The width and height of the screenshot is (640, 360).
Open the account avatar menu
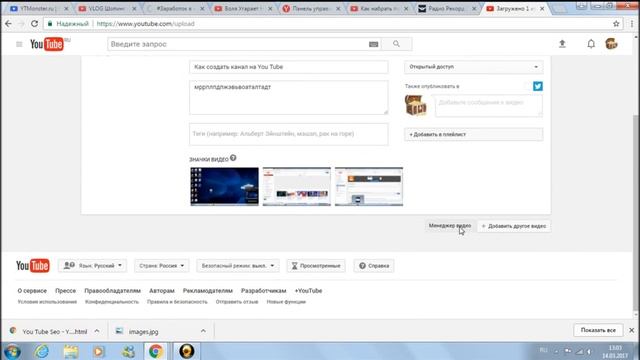click(x=611, y=44)
